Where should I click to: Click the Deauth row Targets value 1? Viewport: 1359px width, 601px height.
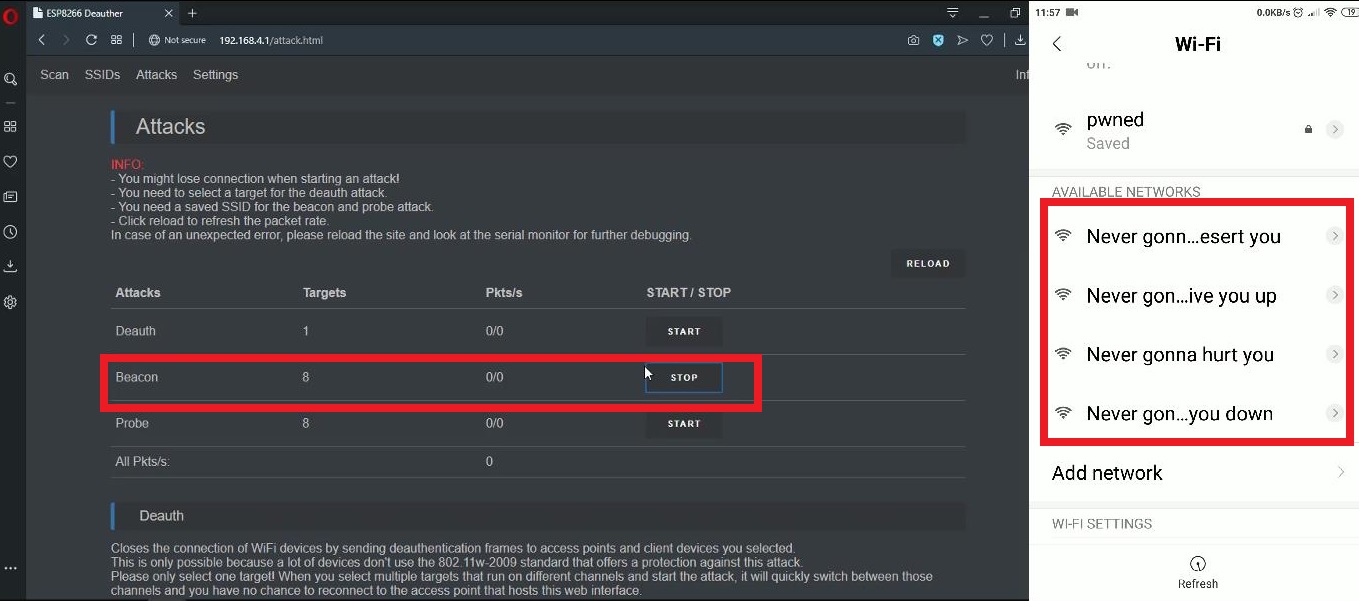click(x=306, y=331)
